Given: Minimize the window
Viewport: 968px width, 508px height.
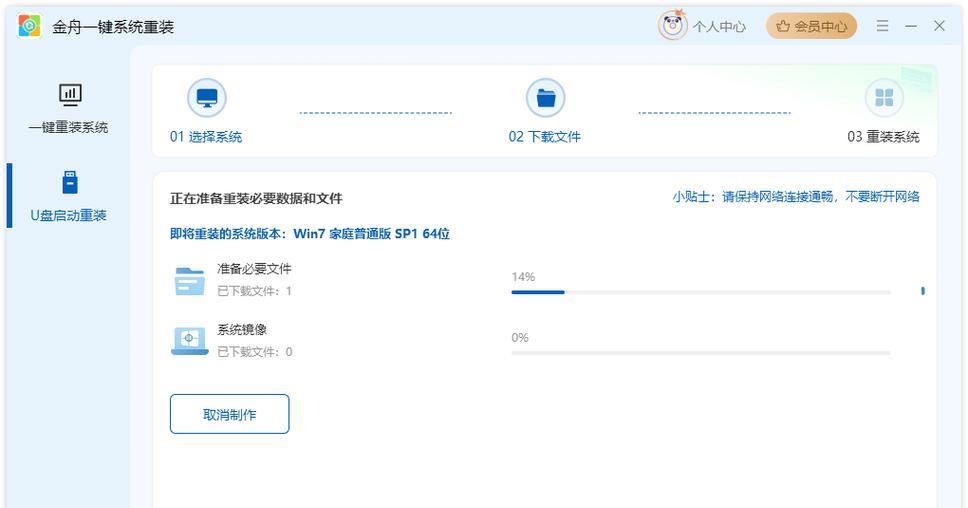Looking at the screenshot, I should click(910, 26).
